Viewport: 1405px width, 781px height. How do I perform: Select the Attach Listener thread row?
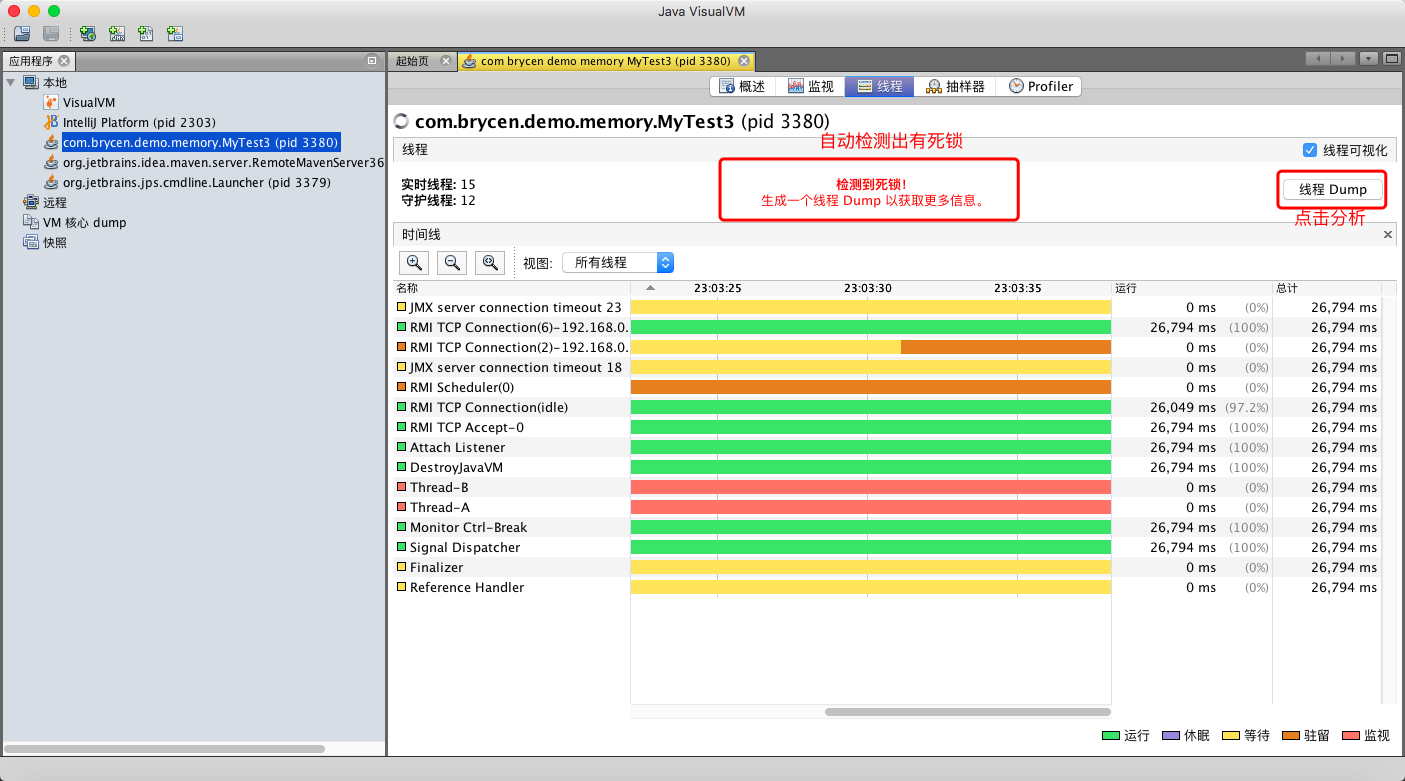[887, 447]
